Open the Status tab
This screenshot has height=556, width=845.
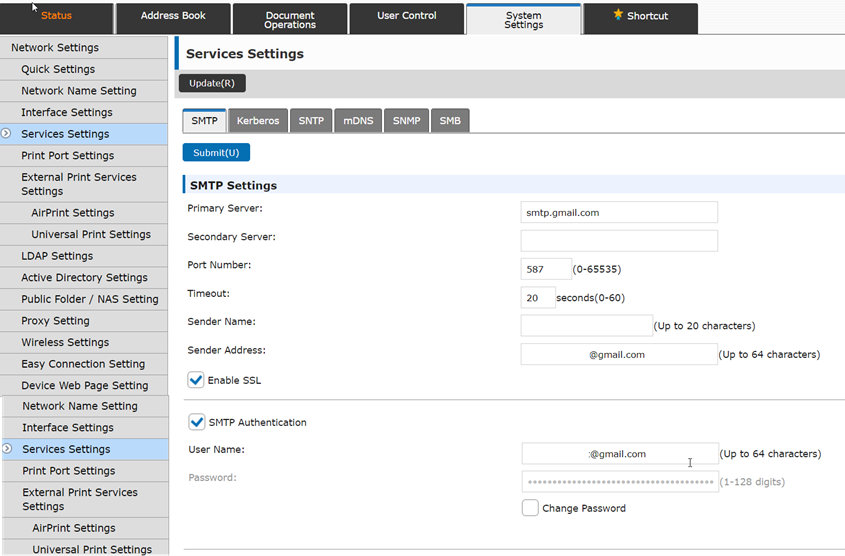pyautogui.click(x=57, y=19)
